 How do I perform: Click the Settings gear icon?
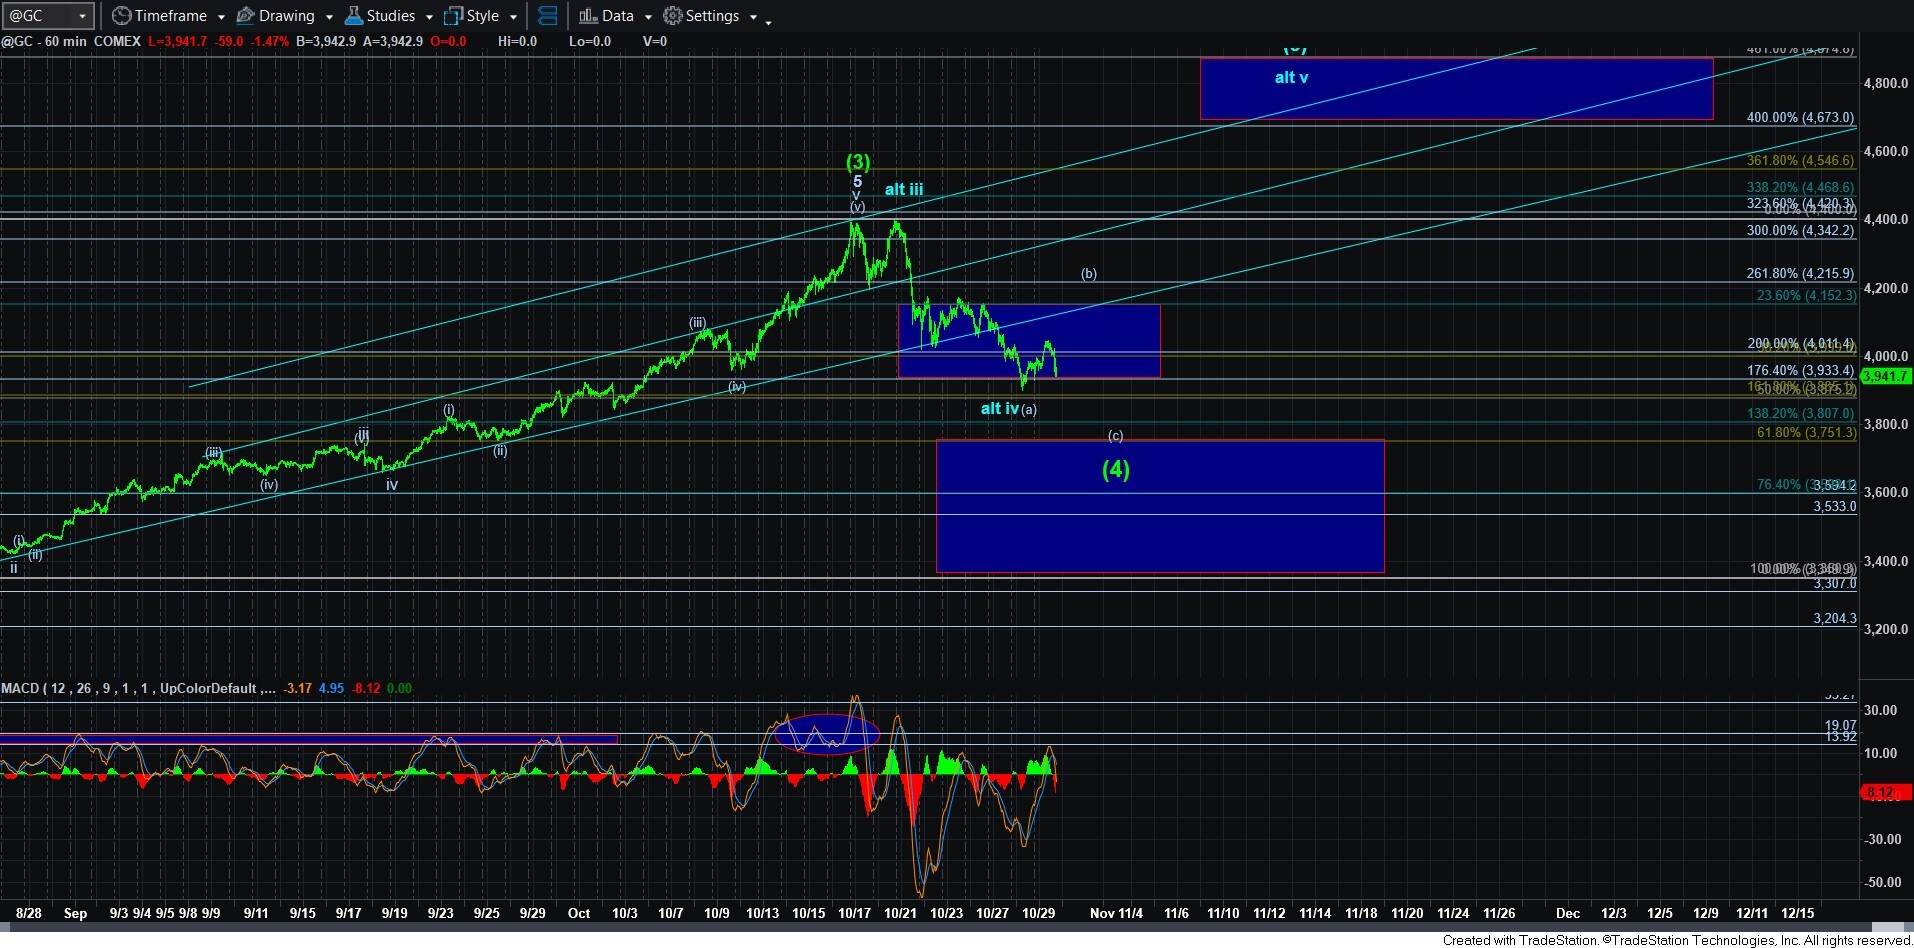coord(673,16)
